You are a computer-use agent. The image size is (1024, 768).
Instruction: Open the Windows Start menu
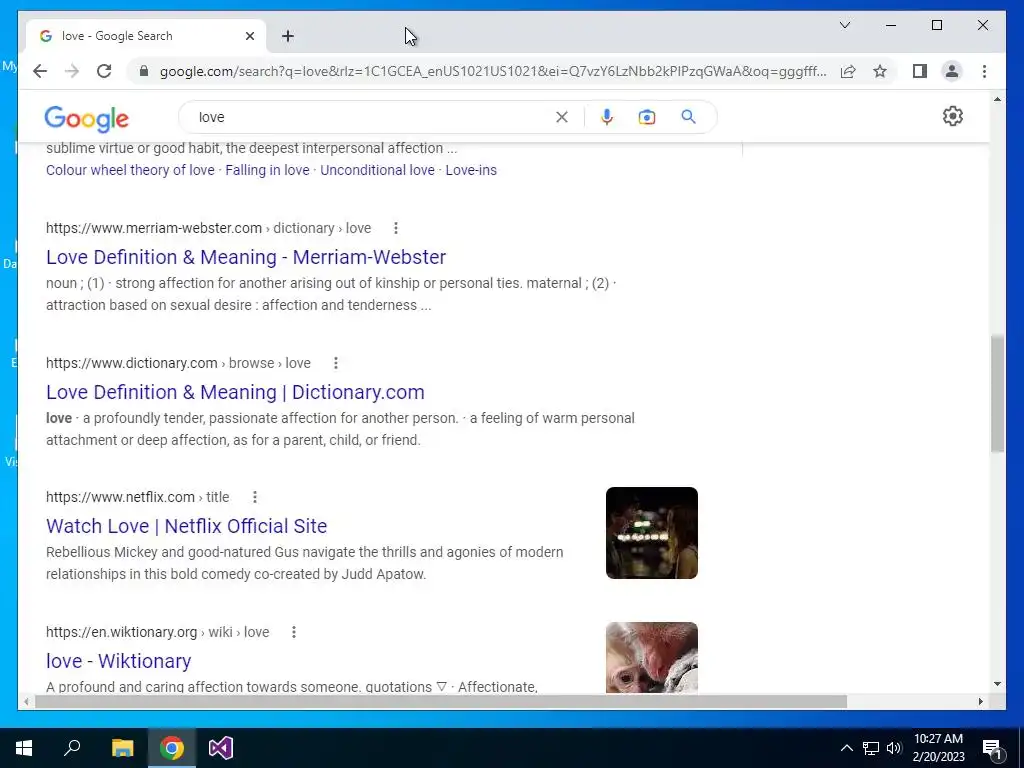tap(24, 748)
